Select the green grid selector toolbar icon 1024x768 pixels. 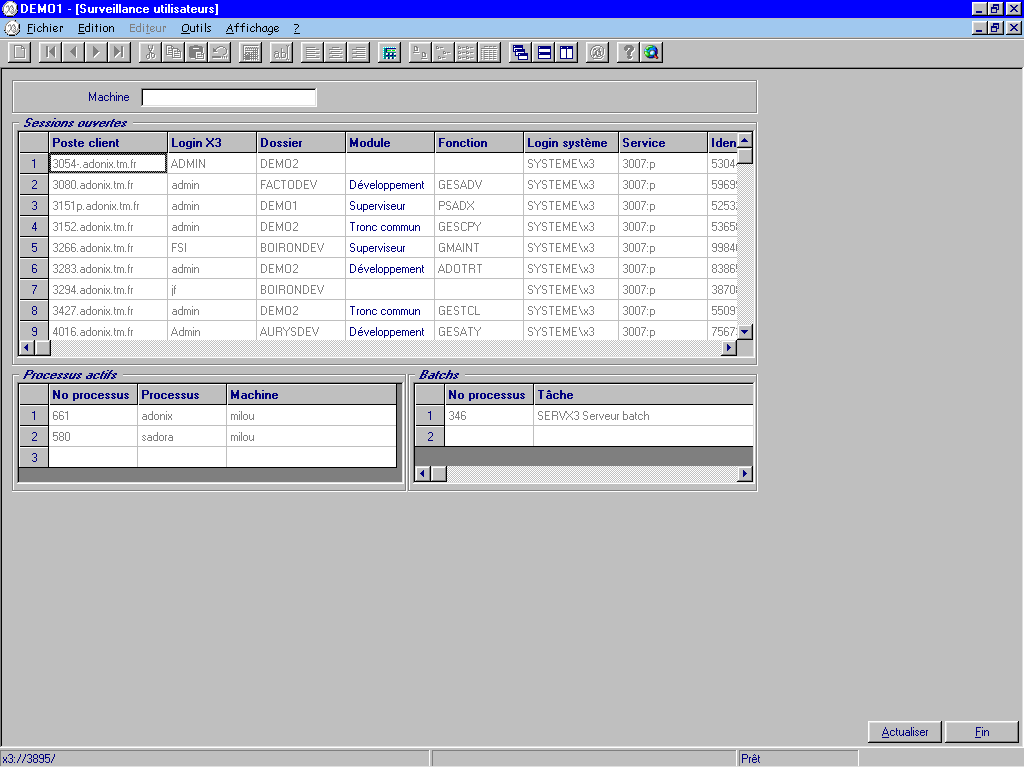389,52
